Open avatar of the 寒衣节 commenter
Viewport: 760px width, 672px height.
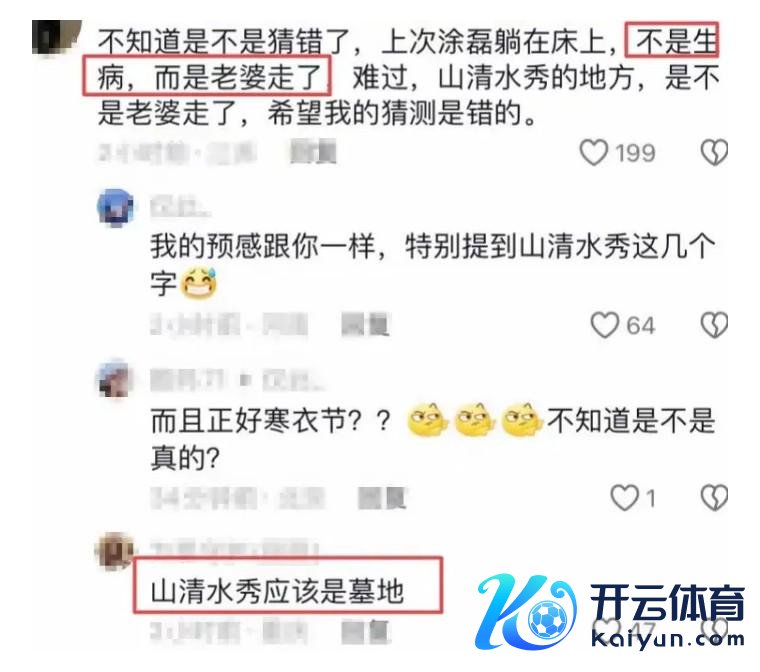[114, 380]
